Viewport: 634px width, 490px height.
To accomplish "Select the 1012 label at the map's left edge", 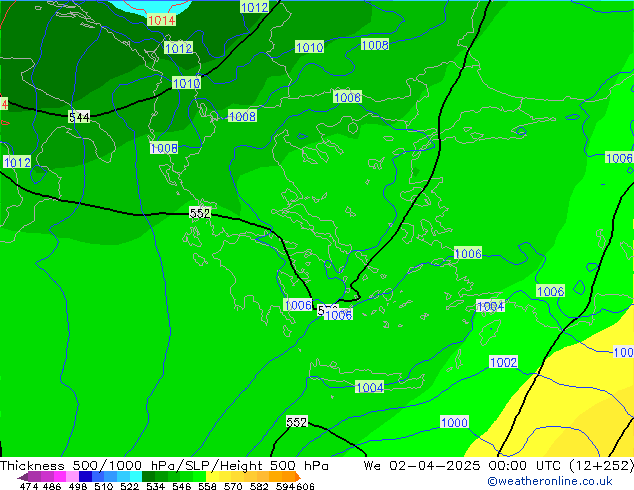I will point(17,163).
